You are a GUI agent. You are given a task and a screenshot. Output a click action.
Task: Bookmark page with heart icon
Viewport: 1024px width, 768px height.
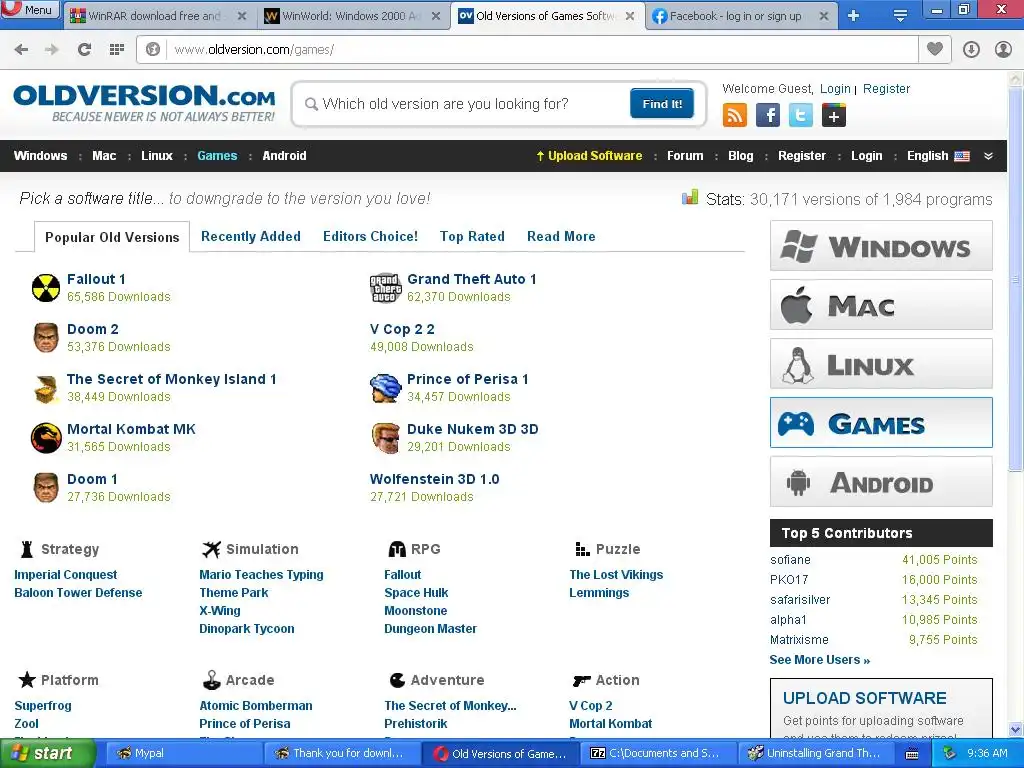pyautogui.click(x=935, y=49)
